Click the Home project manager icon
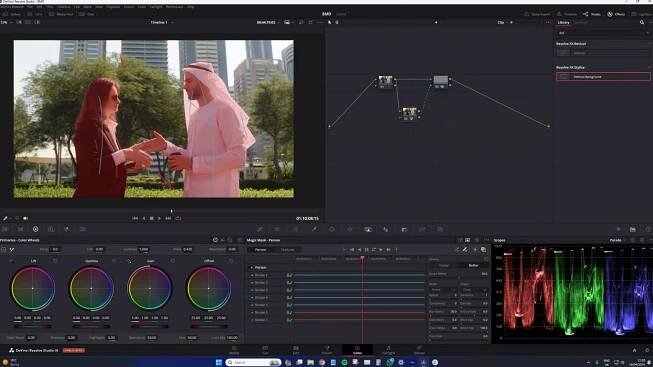This screenshot has width=653, height=367. (634, 350)
